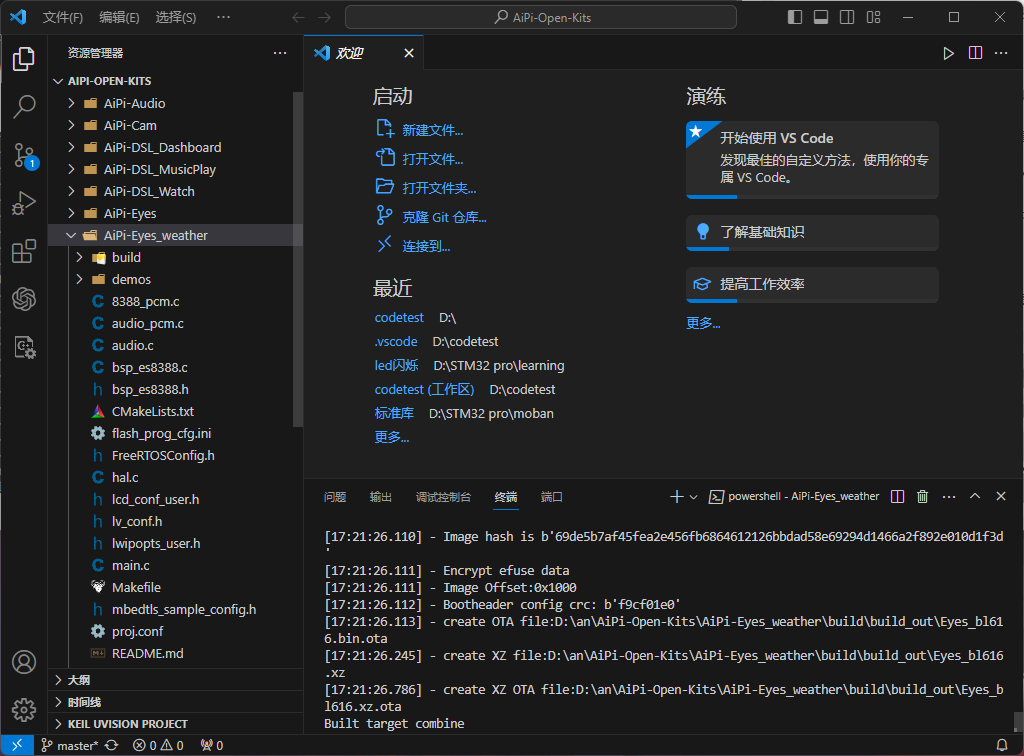The height and width of the screenshot is (756, 1024).
Task: Switch to the 端口 panel tab
Action: [552, 497]
